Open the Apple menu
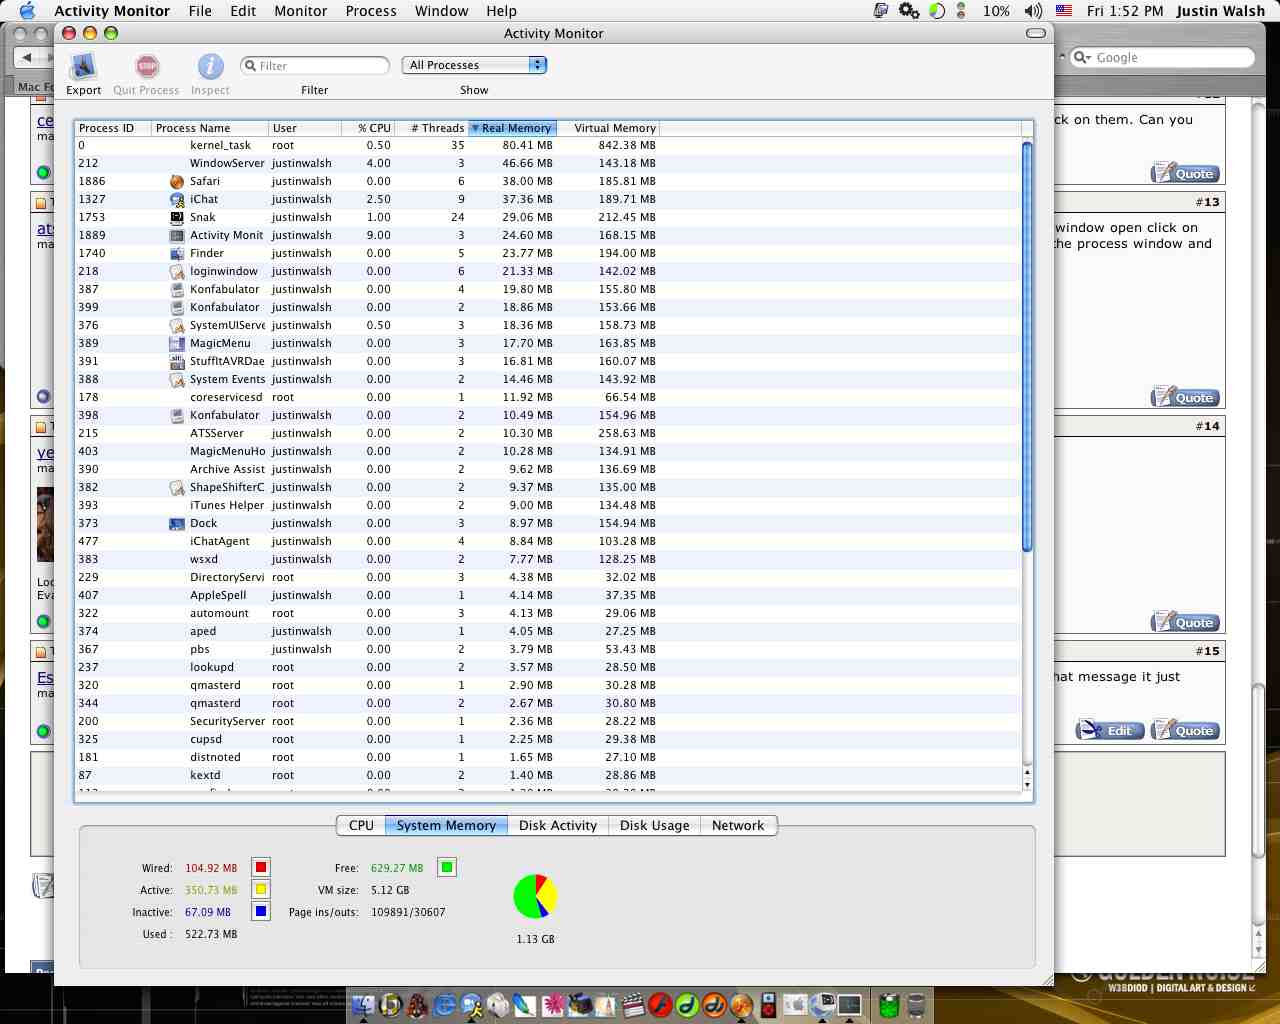The height and width of the screenshot is (1024, 1280). click(x=27, y=11)
